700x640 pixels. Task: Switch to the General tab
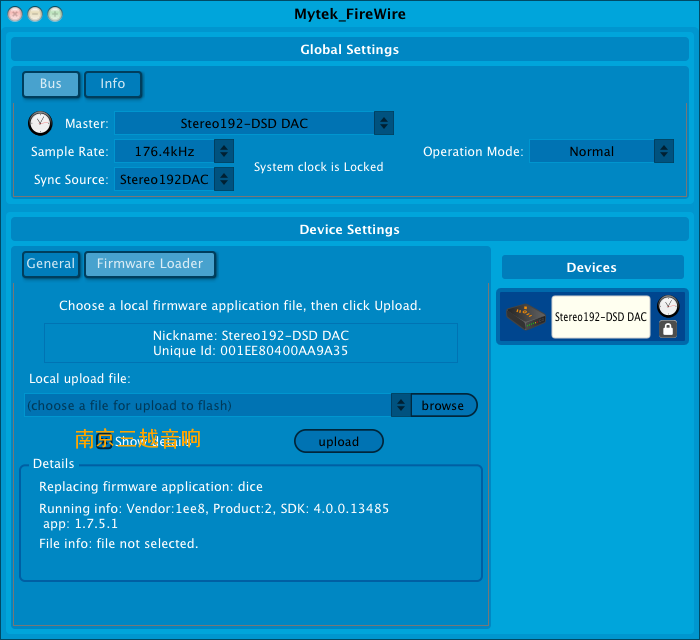(51, 264)
